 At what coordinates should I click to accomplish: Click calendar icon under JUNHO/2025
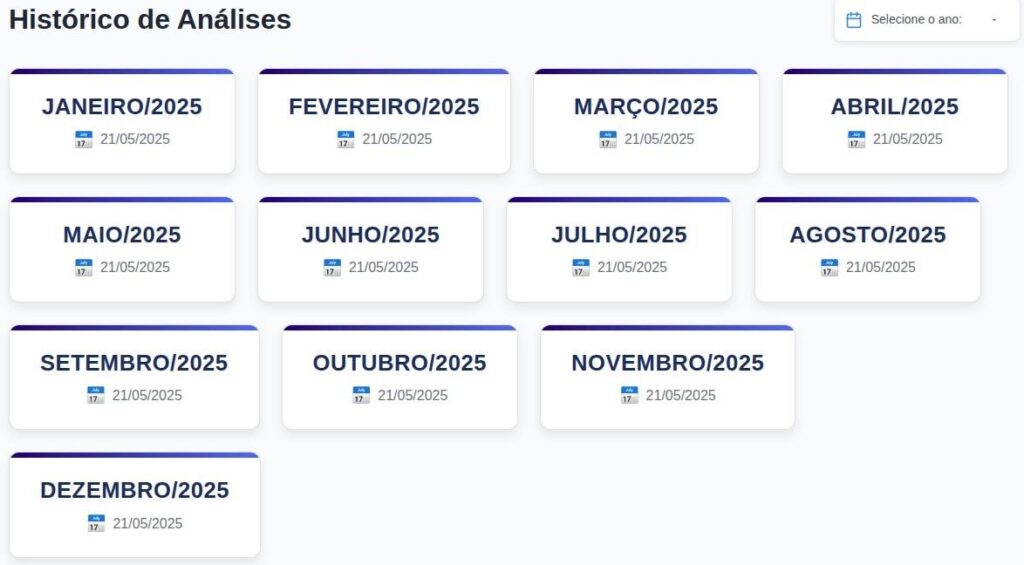332,268
